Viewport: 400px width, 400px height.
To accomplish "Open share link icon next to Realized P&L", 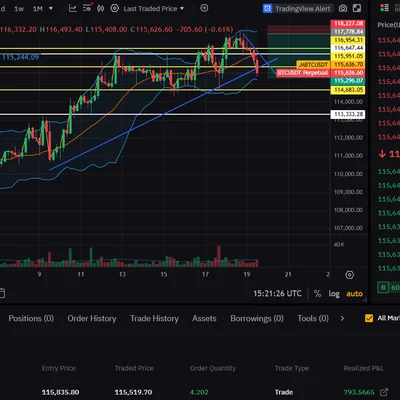I will pyautogui.click(x=384, y=392).
